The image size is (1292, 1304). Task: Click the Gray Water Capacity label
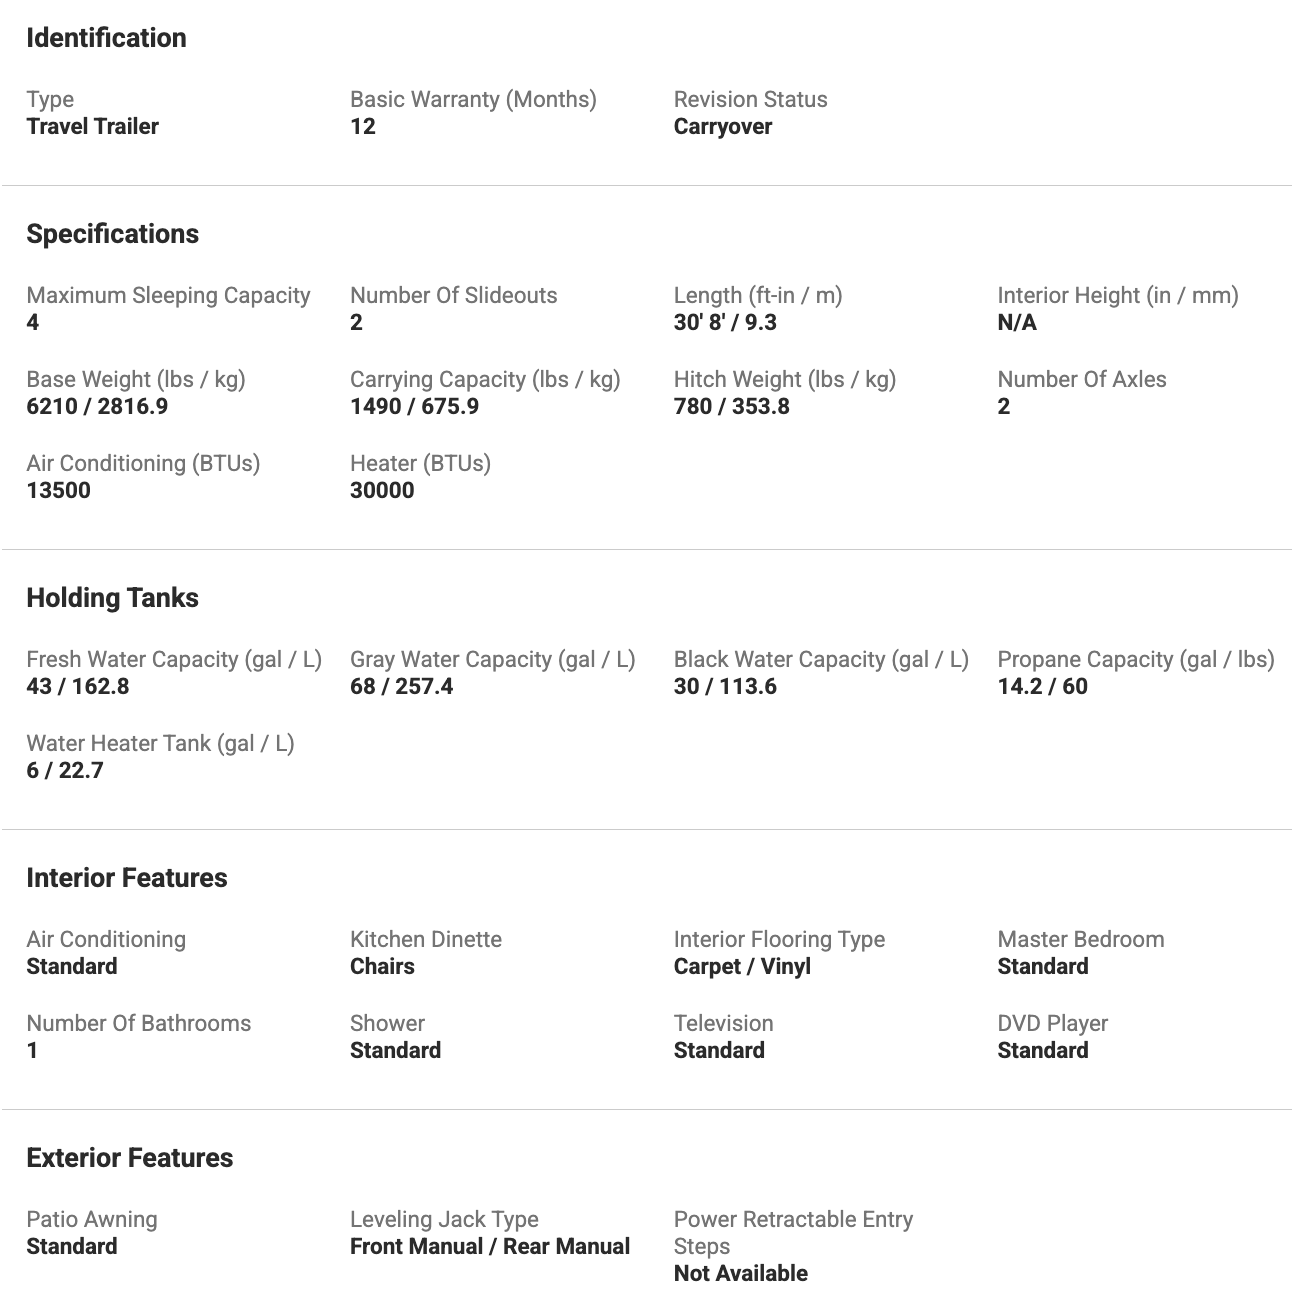pos(492,659)
